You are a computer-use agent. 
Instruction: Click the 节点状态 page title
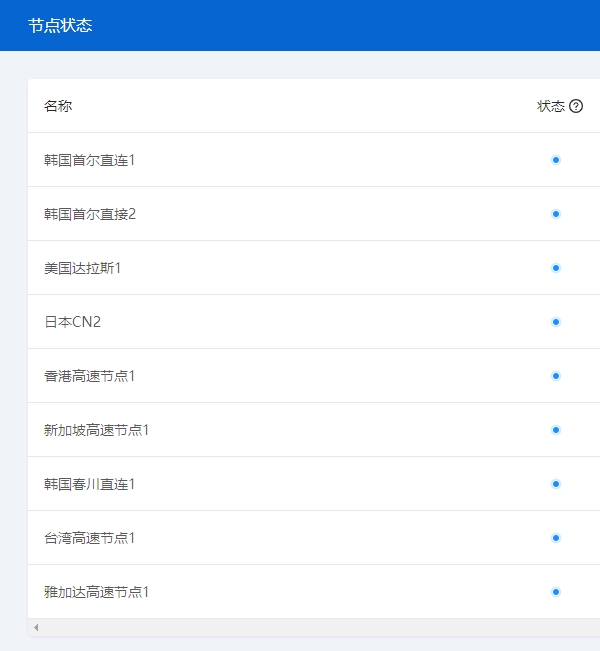click(x=60, y=25)
